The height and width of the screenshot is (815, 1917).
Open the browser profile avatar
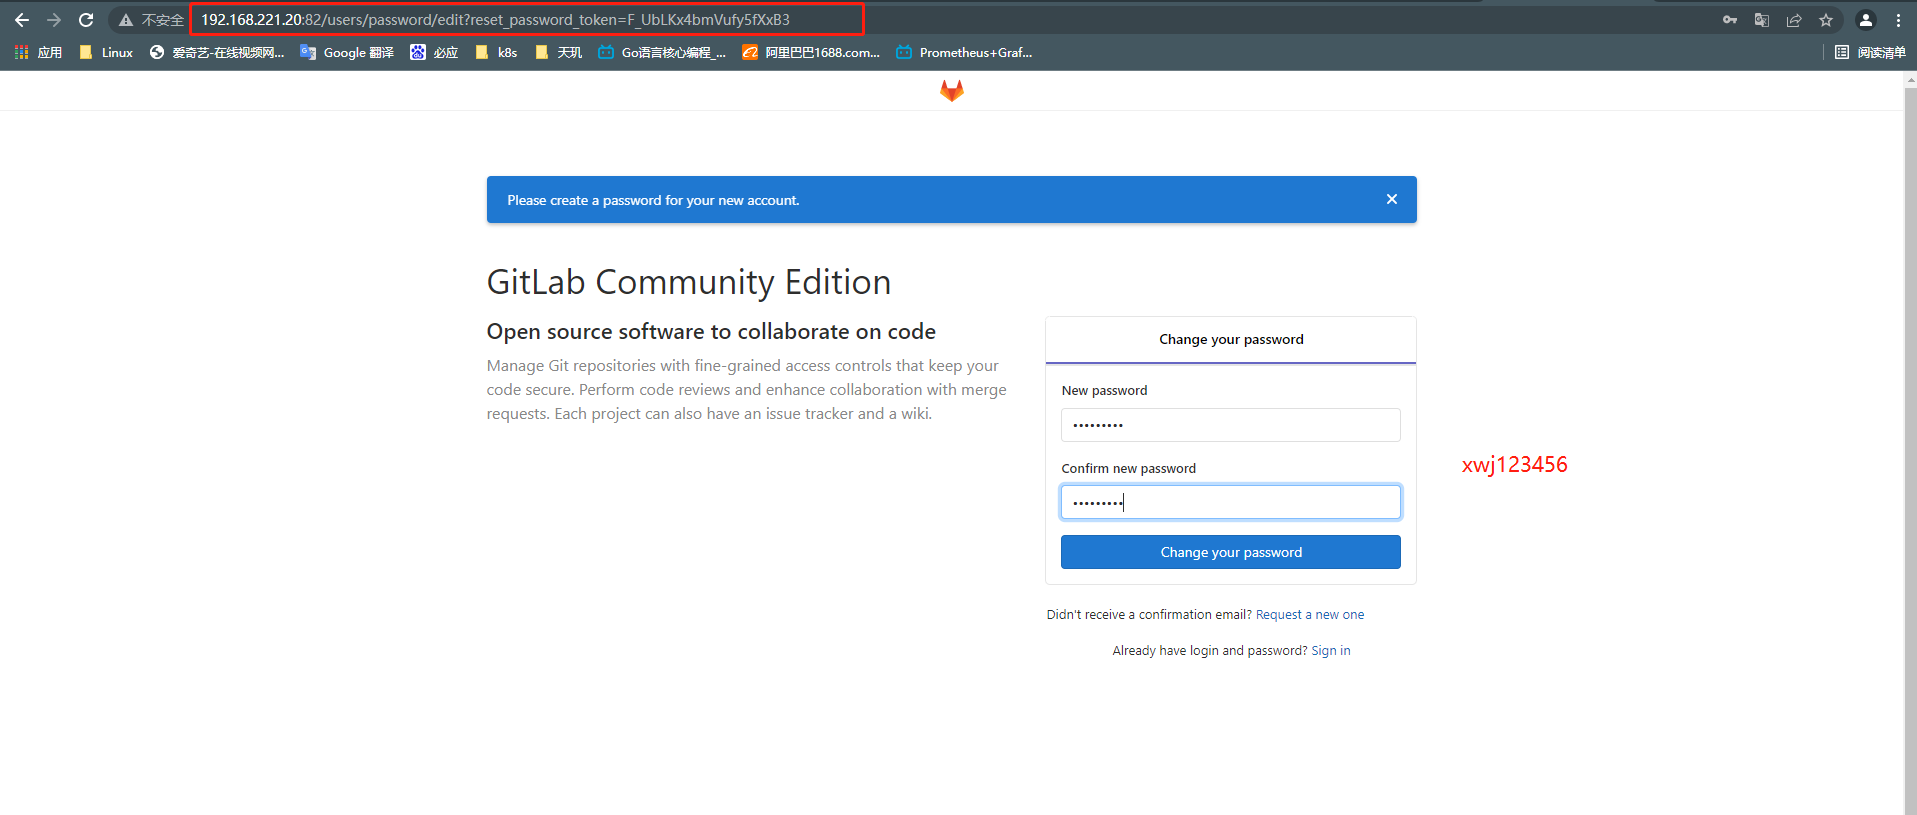click(1866, 20)
